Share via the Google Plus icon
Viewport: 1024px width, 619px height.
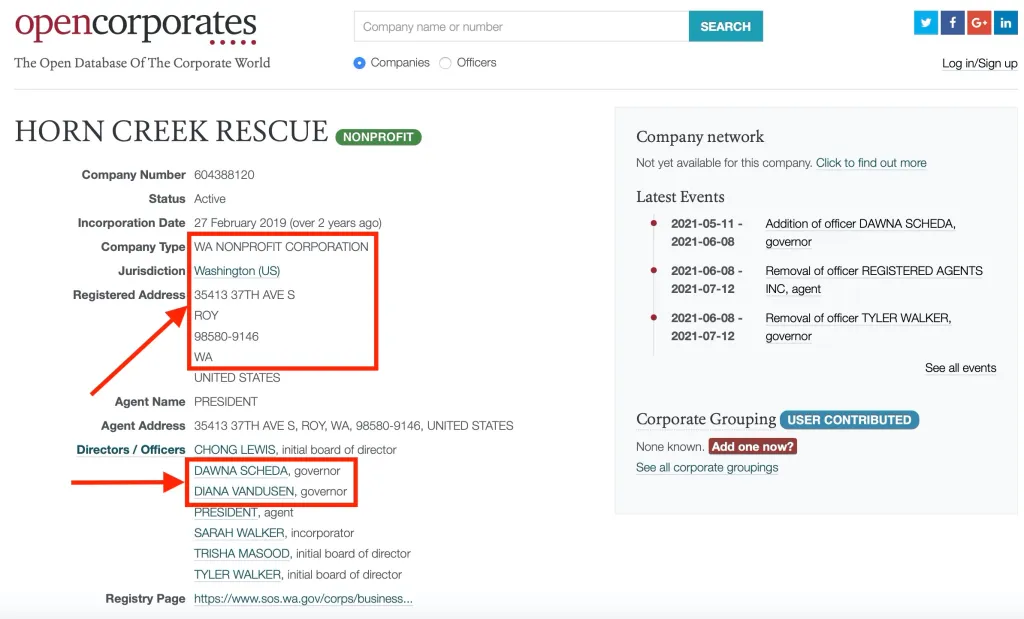[x=979, y=23]
